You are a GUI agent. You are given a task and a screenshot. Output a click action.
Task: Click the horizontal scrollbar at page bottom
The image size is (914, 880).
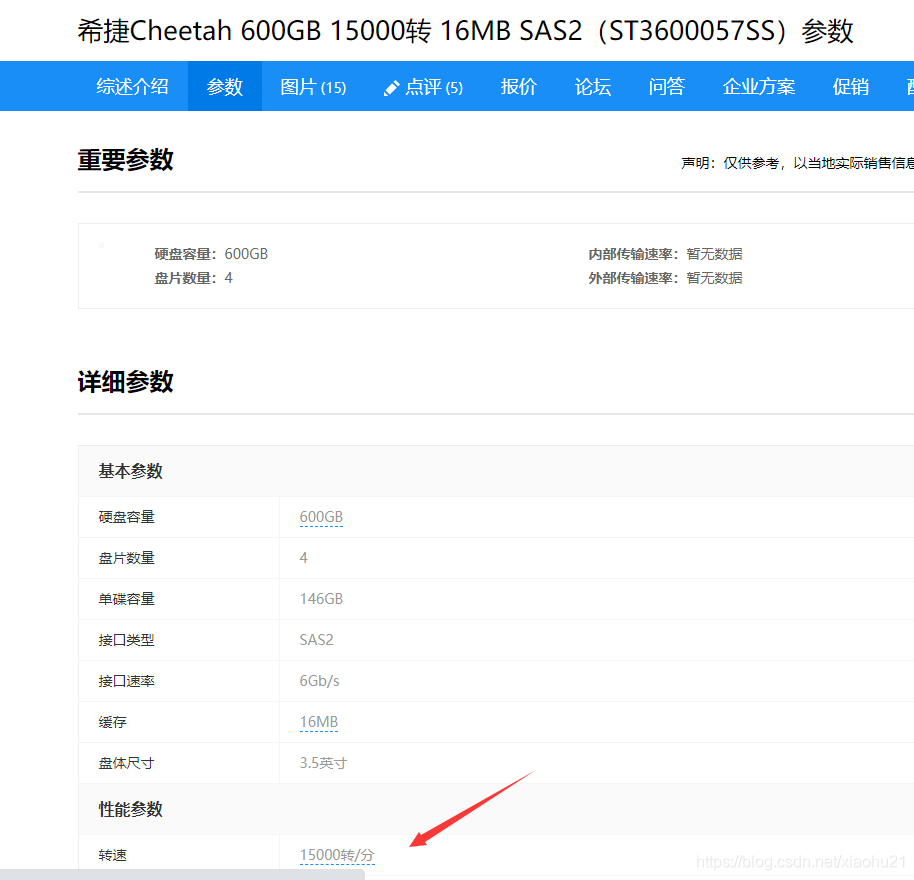[x=182, y=874]
